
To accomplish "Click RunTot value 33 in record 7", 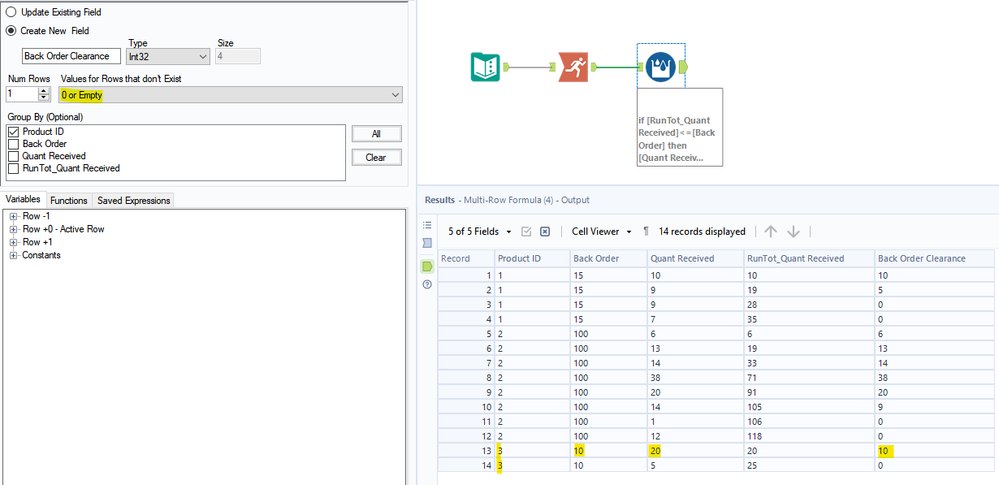I will tap(809, 363).
